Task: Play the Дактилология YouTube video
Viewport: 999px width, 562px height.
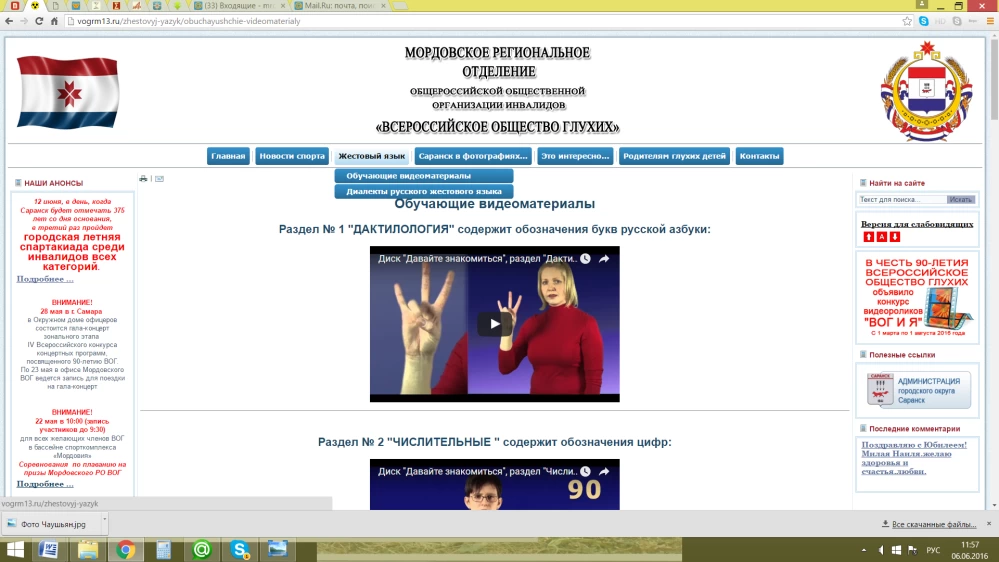Action: [494, 324]
